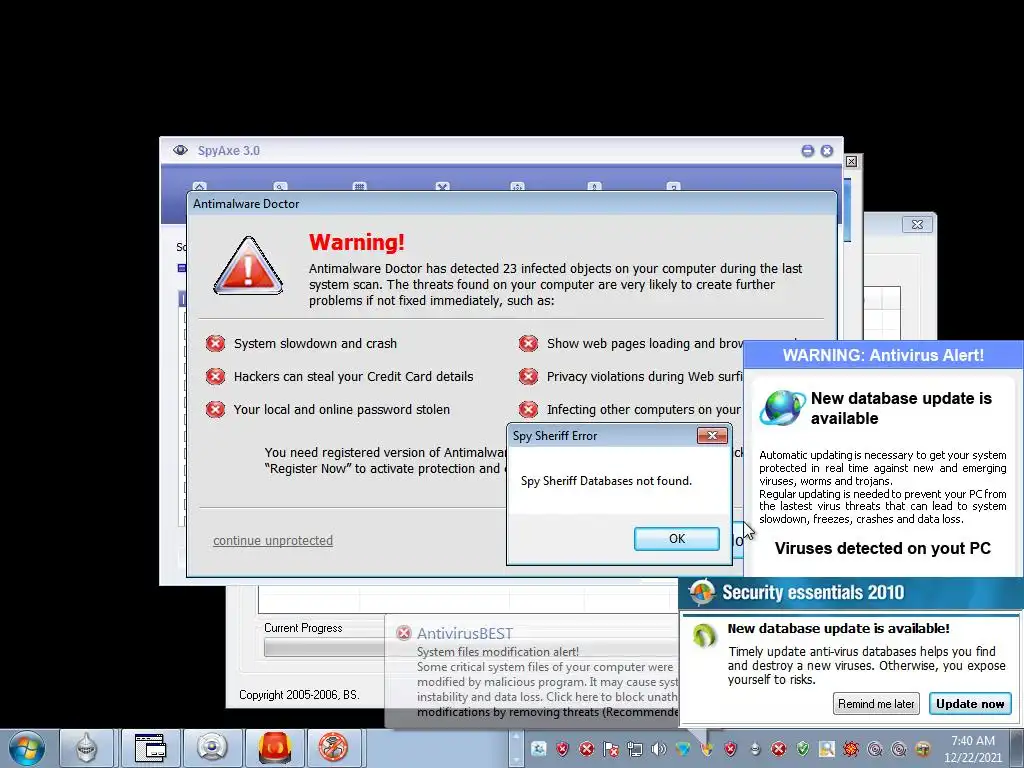This screenshot has width=1024, height=768.
Task: Close the grey window behind SpyAxe on right
Action: (x=917, y=225)
